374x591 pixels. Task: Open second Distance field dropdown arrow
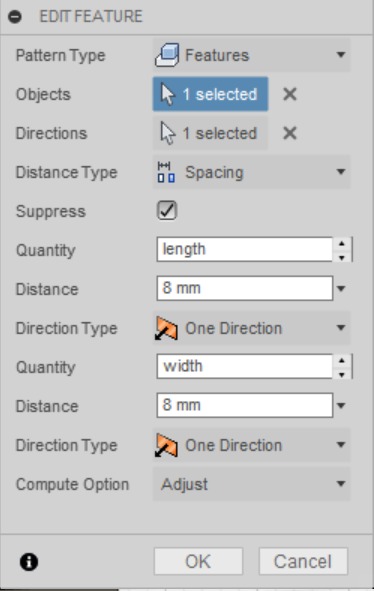point(341,406)
